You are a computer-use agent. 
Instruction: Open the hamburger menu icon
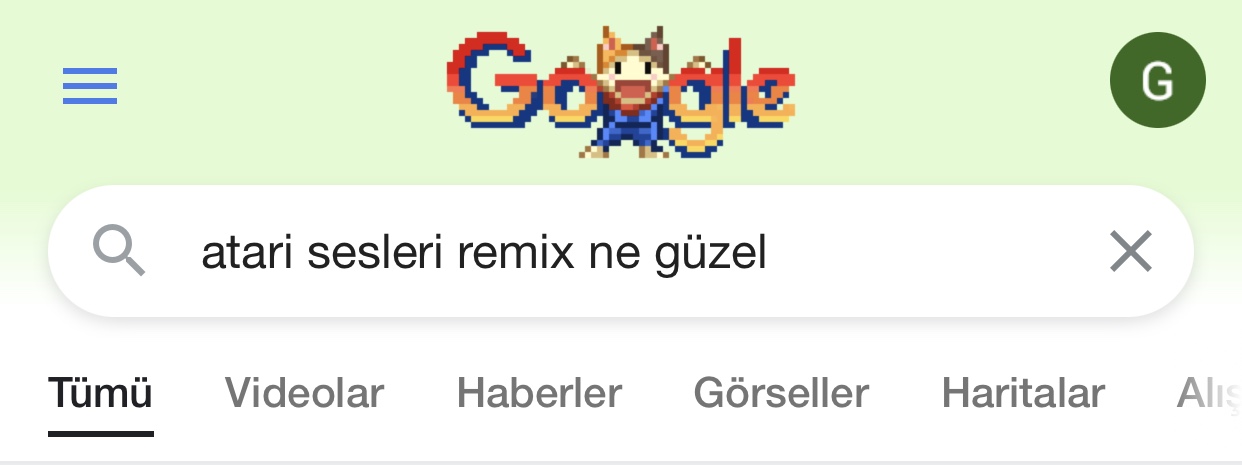click(x=90, y=86)
